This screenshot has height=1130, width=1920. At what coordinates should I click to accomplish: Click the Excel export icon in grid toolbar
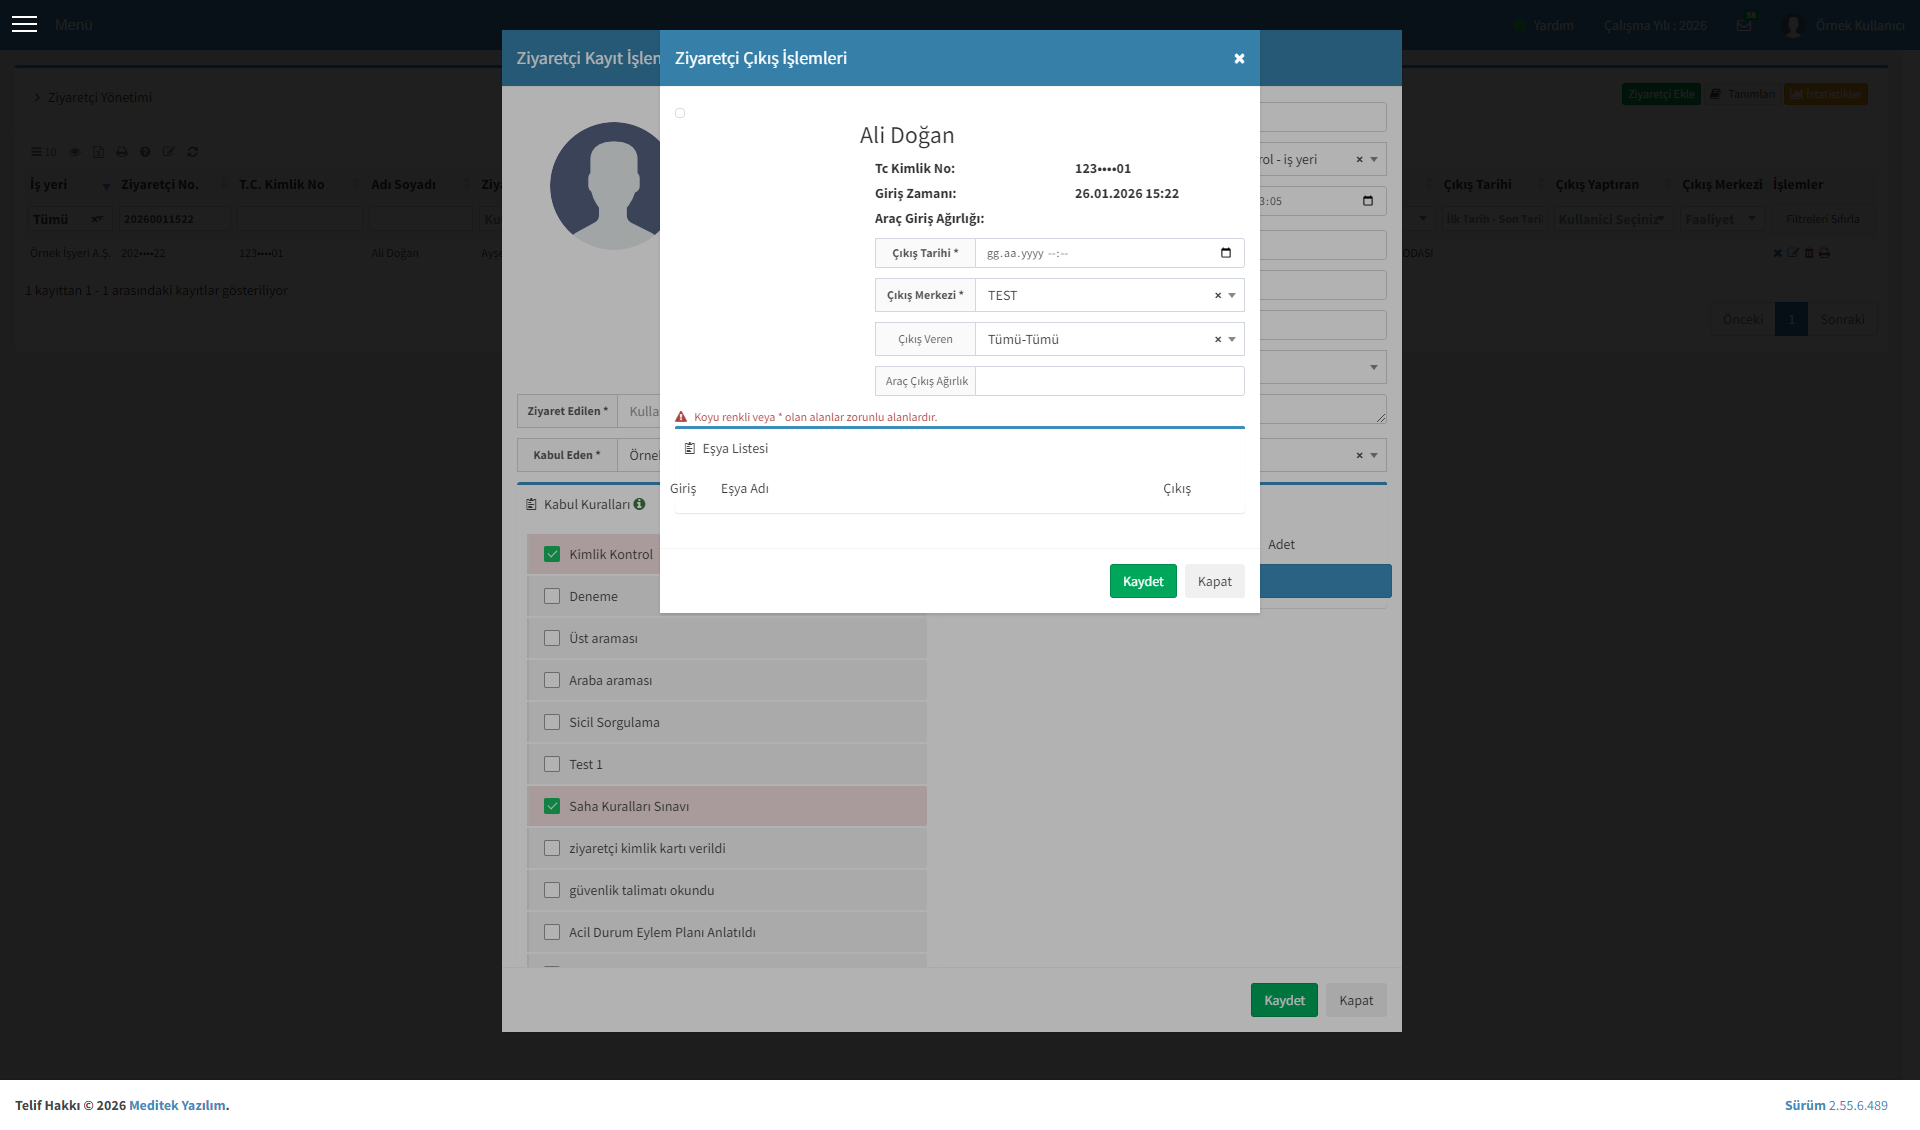[x=98, y=152]
